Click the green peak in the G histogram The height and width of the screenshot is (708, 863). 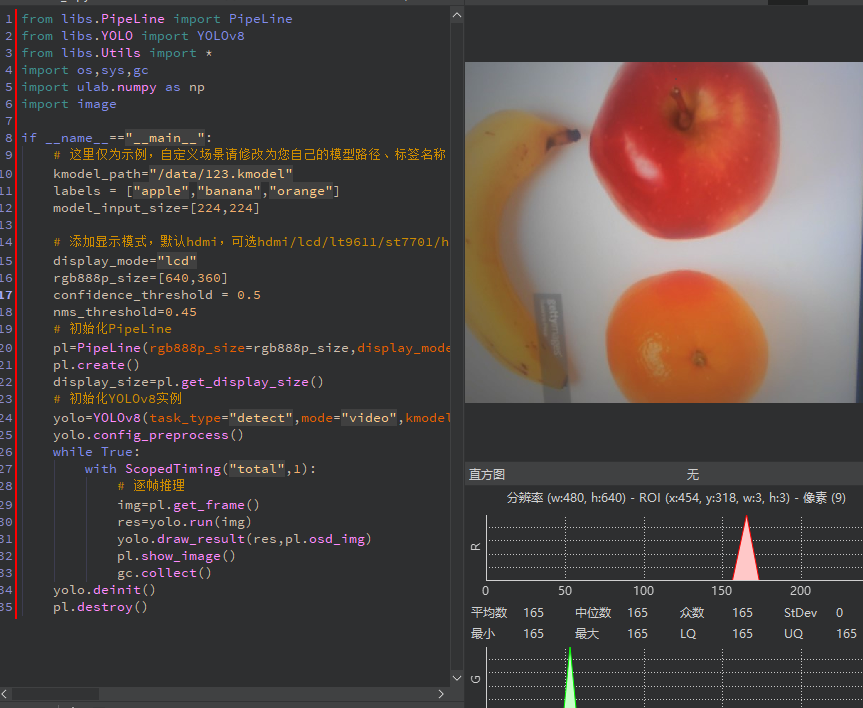569,672
